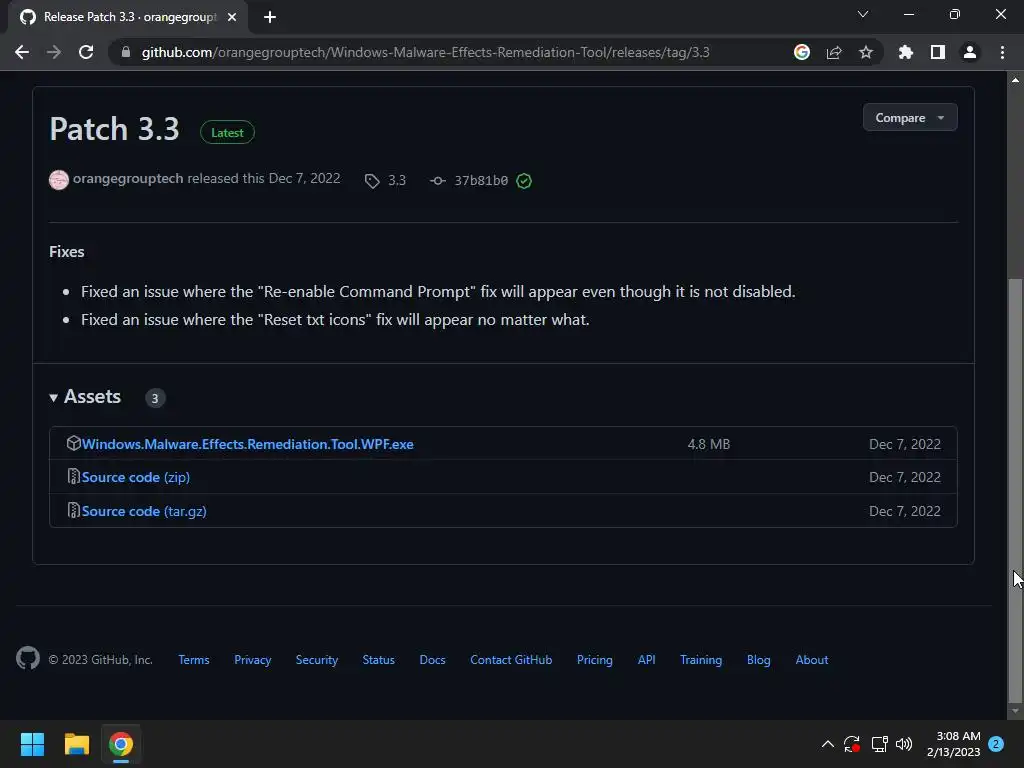Screen dimensions: 1024x768
Task: Open File Explorer from taskbar
Action: pos(76,744)
